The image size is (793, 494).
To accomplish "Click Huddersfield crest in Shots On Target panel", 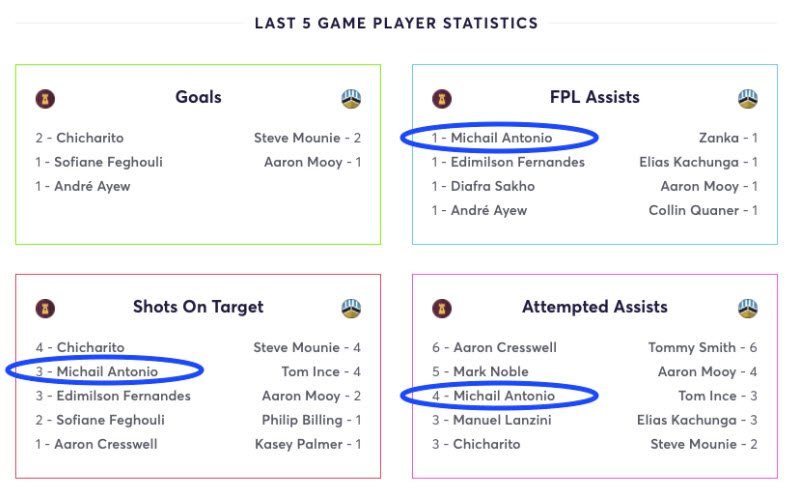I will coord(351,308).
